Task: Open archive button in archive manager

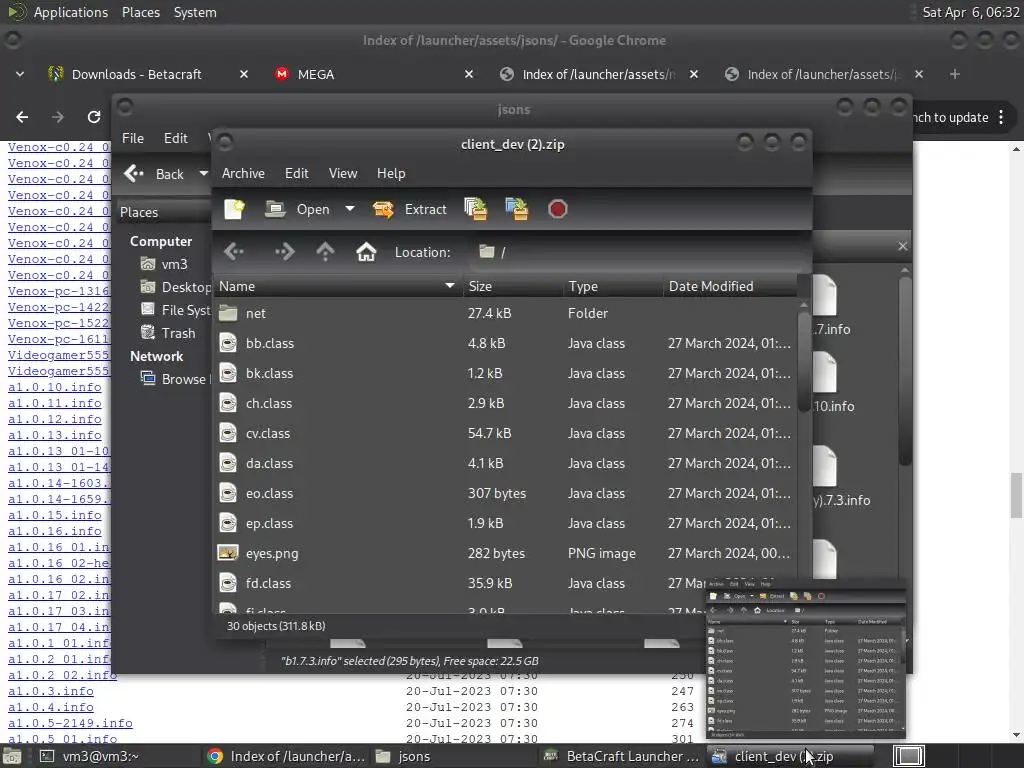Action: (298, 209)
